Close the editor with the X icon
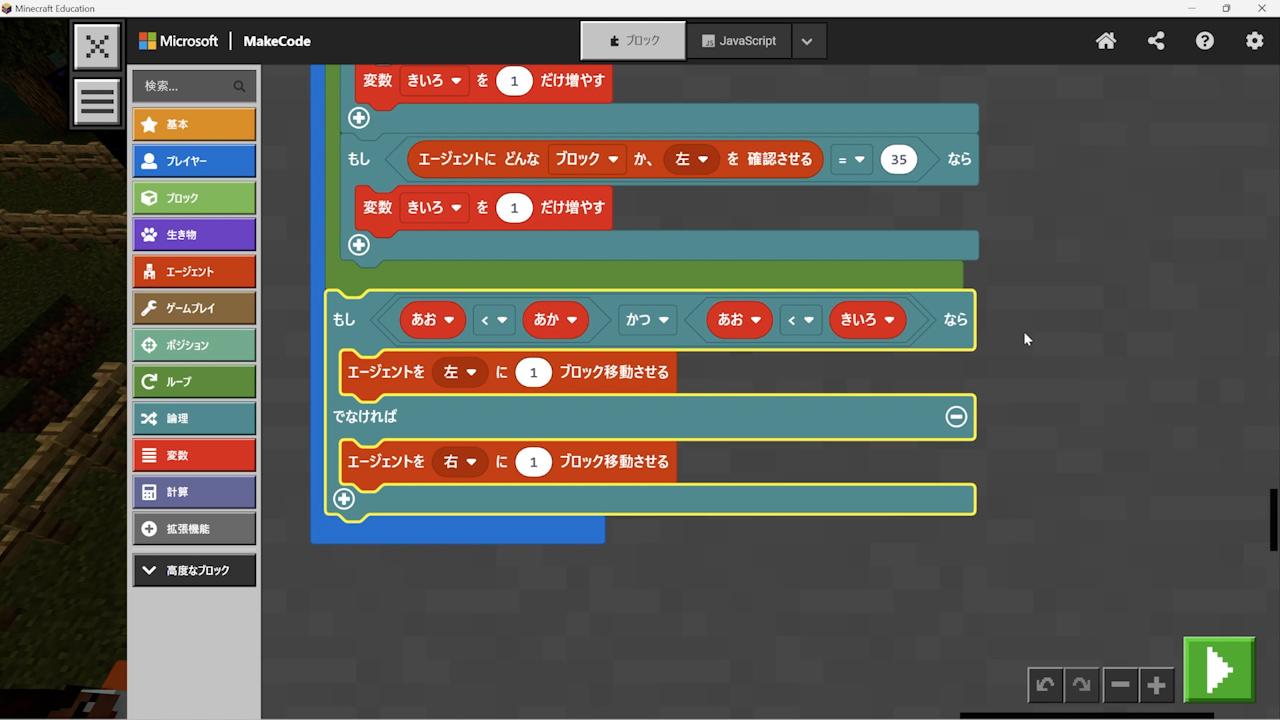1280x720 pixels. tap(97, 46)
